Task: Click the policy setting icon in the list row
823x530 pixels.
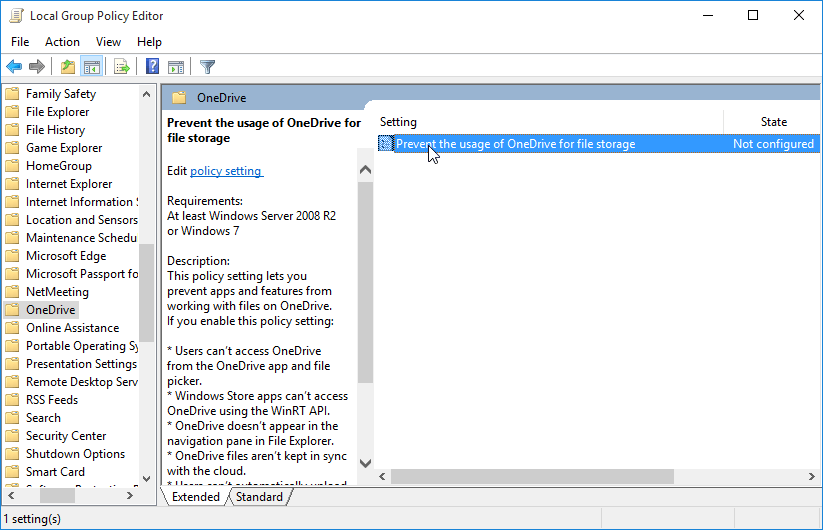Action: coord(386,143)
